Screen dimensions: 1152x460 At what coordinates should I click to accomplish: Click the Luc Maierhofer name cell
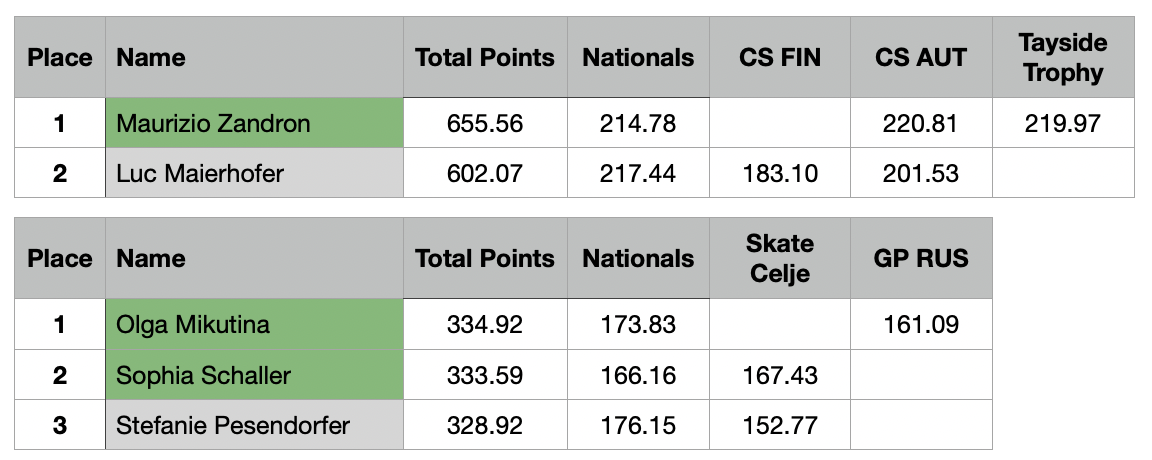point(254,173)
